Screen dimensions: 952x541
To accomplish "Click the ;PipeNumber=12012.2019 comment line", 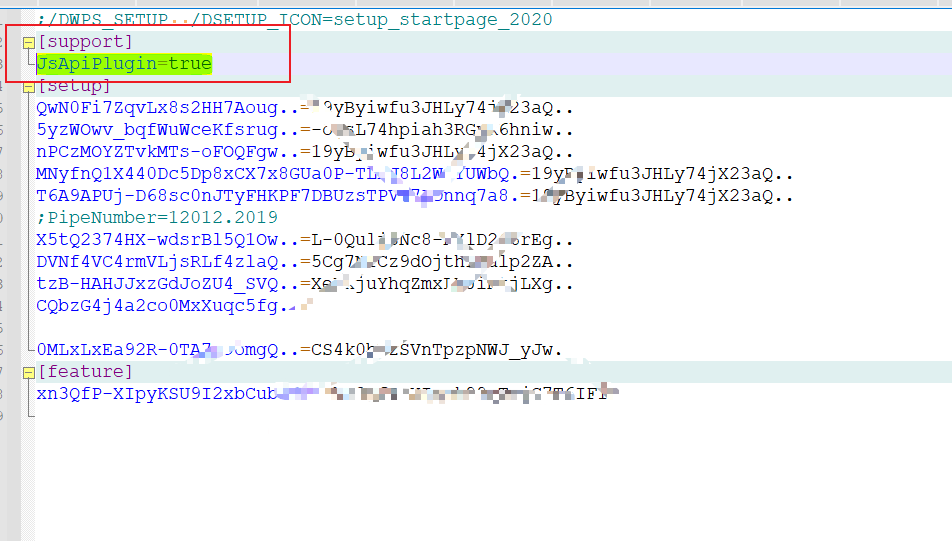I will [157, 218].
